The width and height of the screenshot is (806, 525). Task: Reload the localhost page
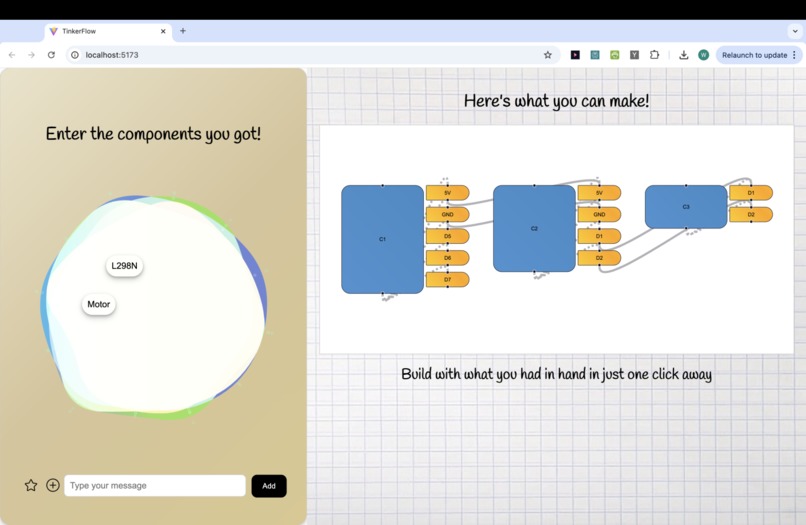click(51, 55)
